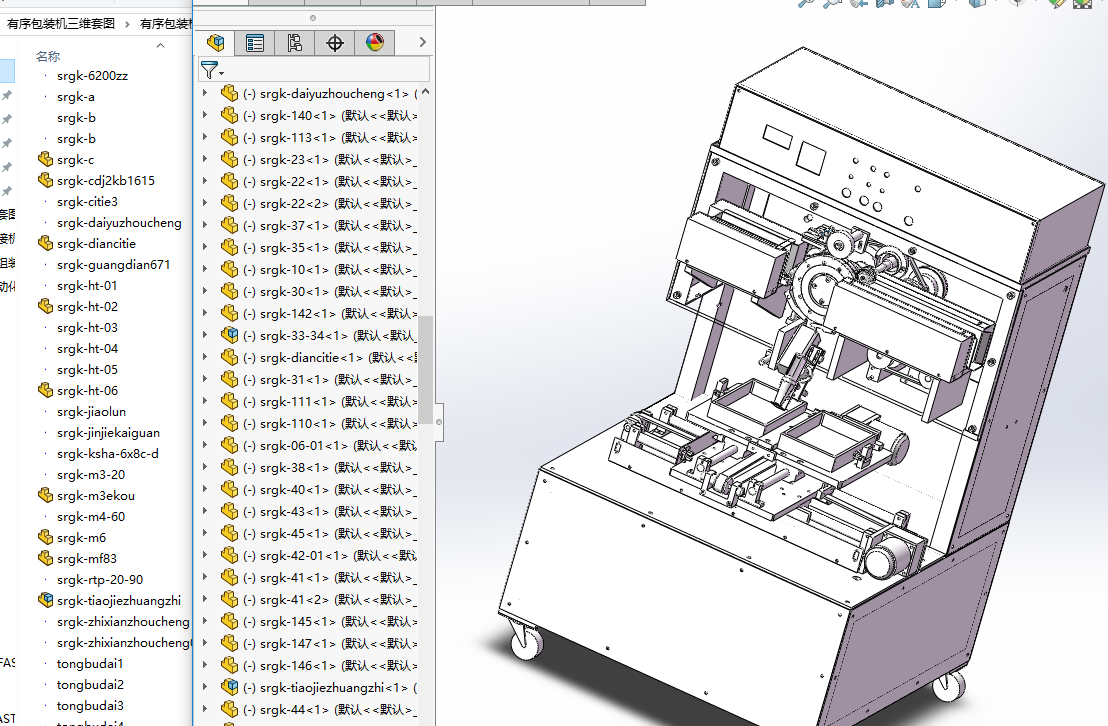
Task: Open the FeatureManager design tree tab
Action: pos(215,42)
